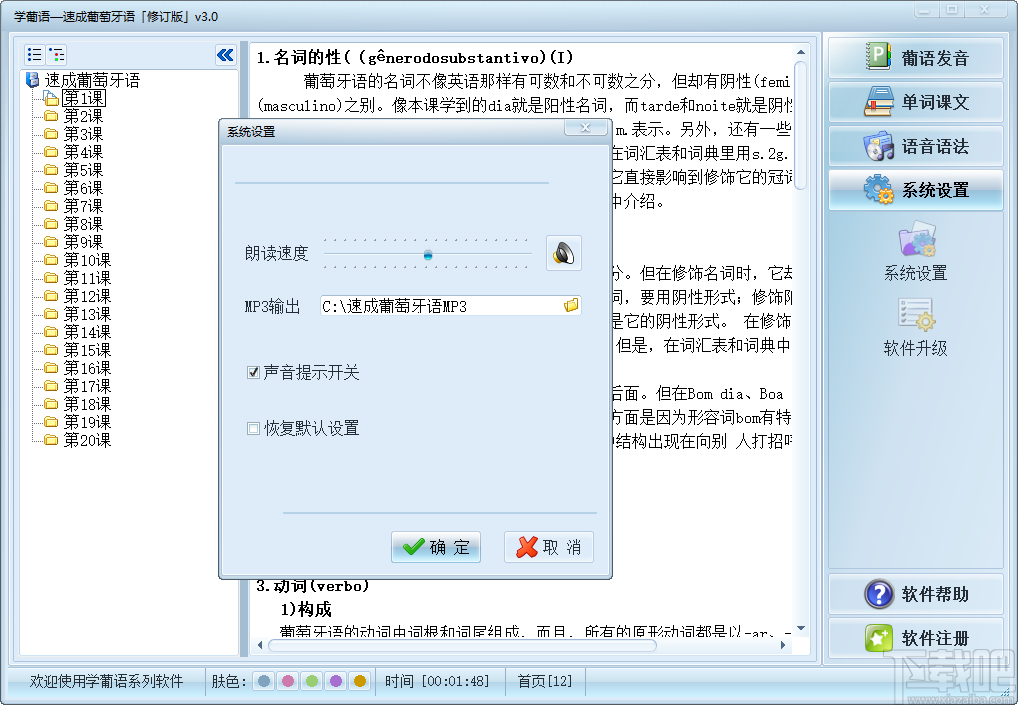
Task: Uncheck the 声音提示开关 sound prompt checkbox
Action: click(253, 372)
